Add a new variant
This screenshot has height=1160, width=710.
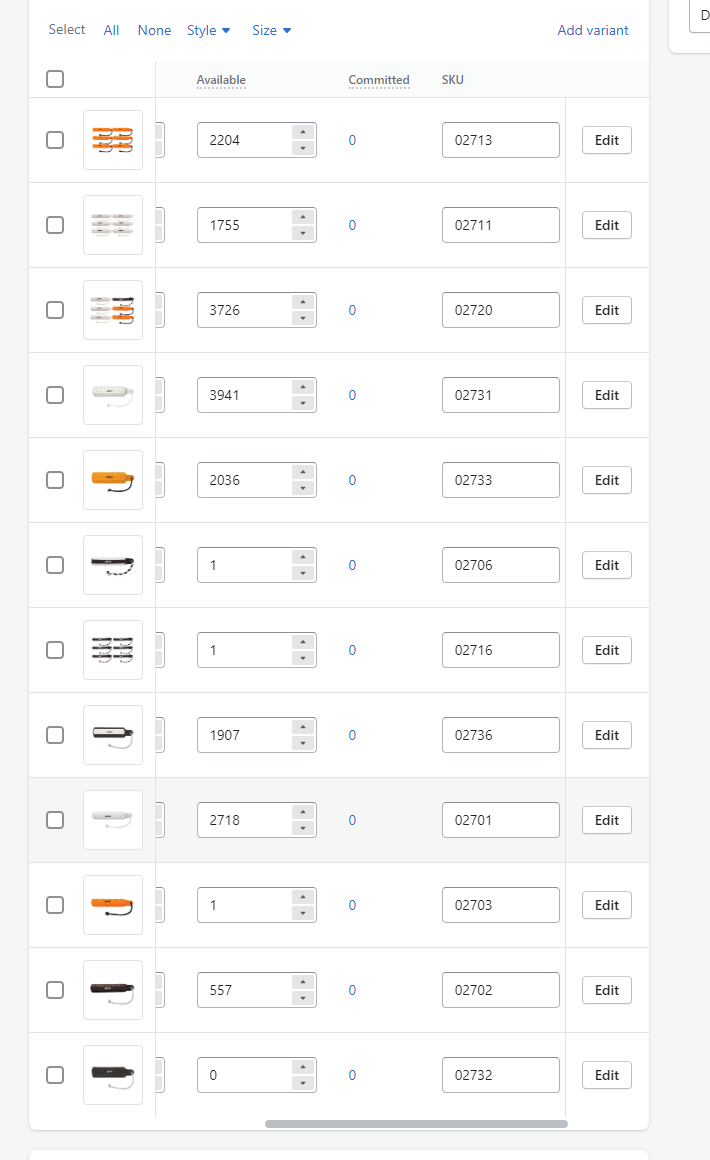(x=592, y=30)
